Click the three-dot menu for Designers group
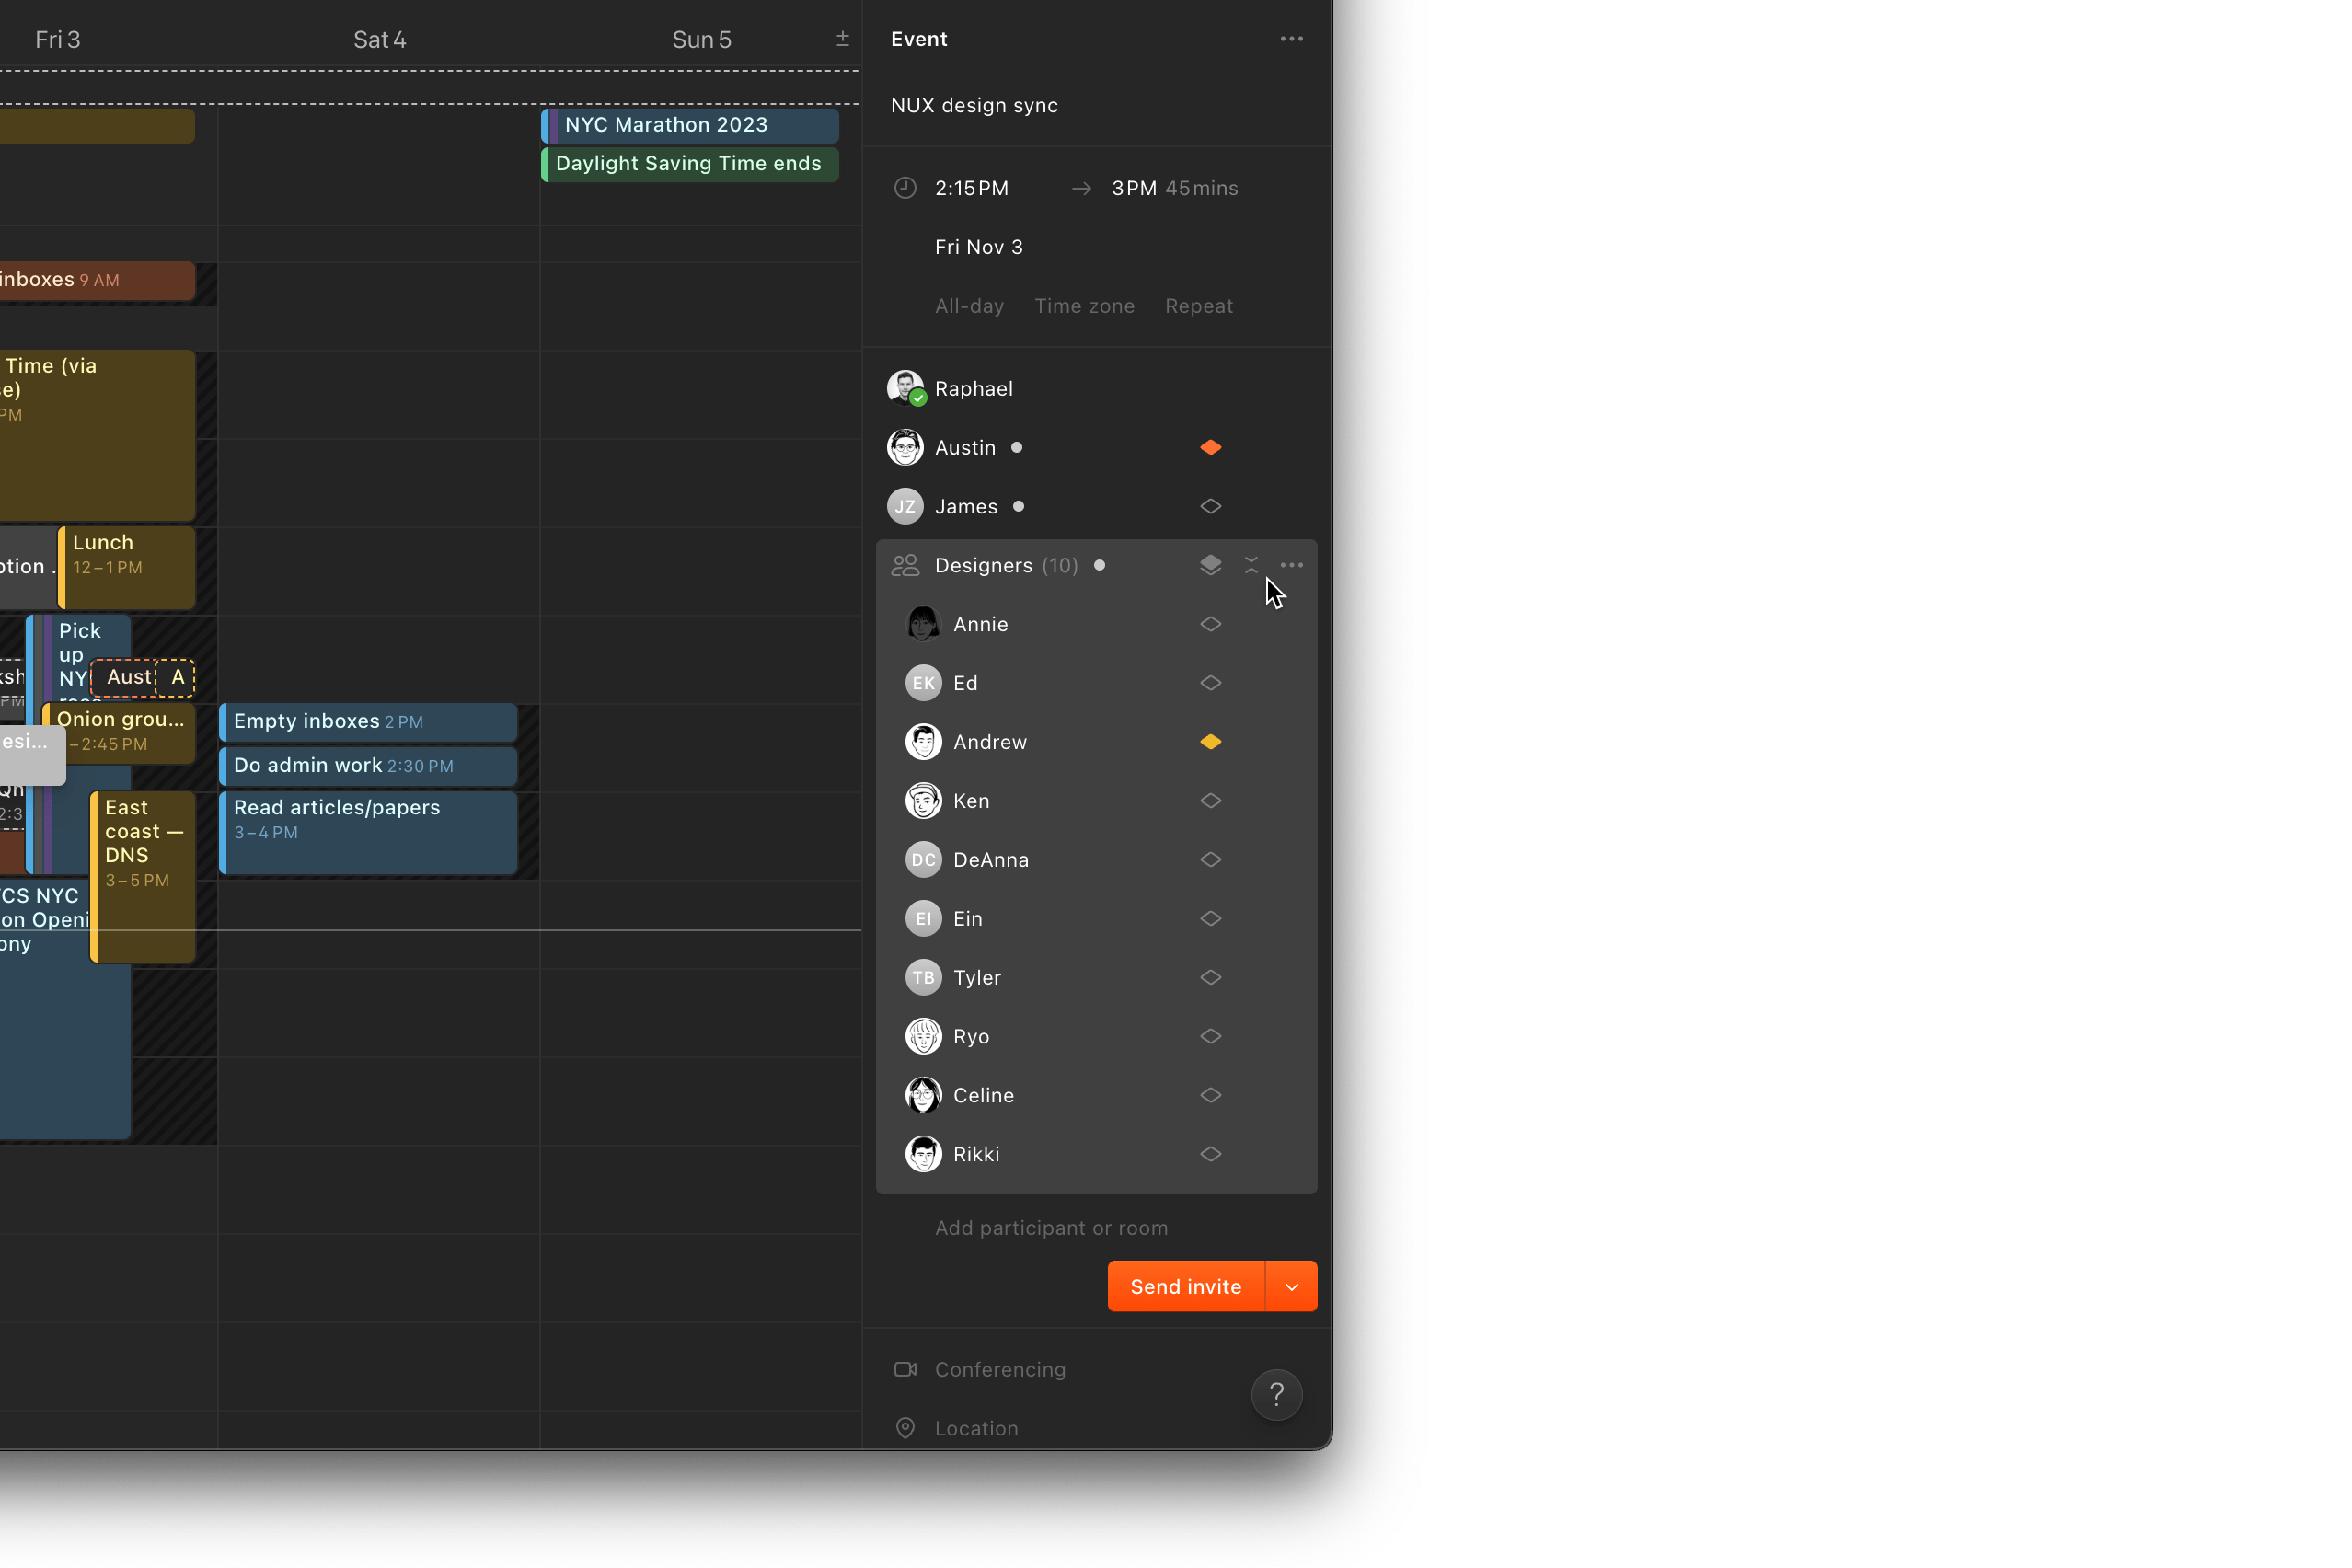The width and height of the screenshot is (2352, 1568). 1292,563
